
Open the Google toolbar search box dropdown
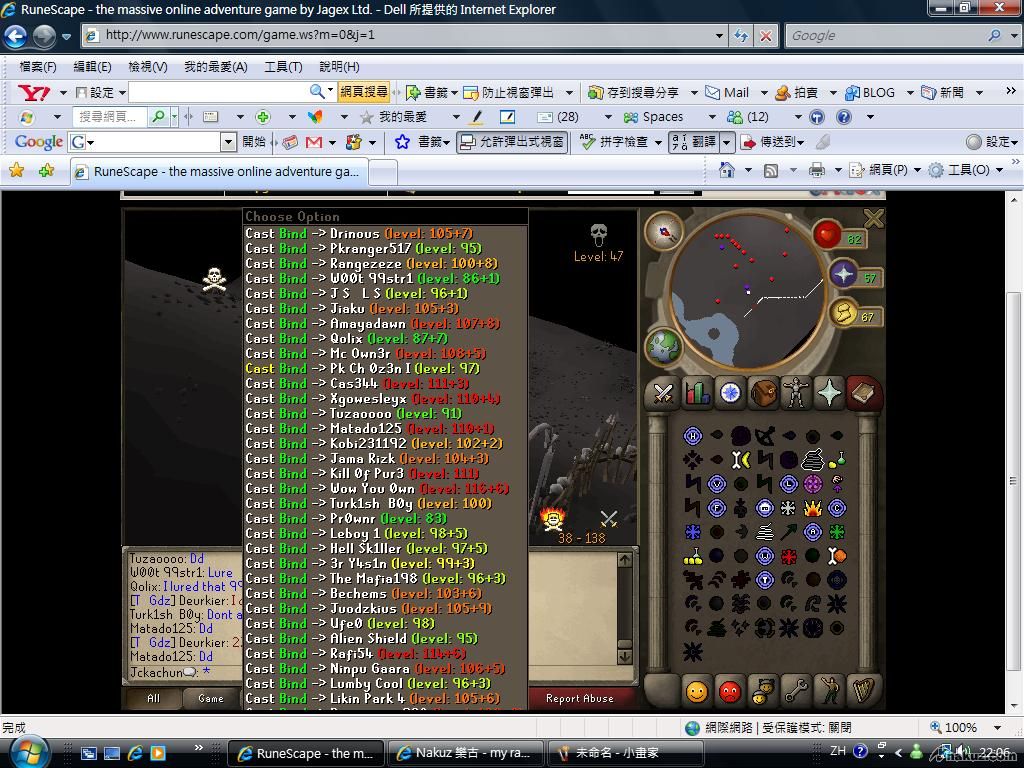coord(228,142)
